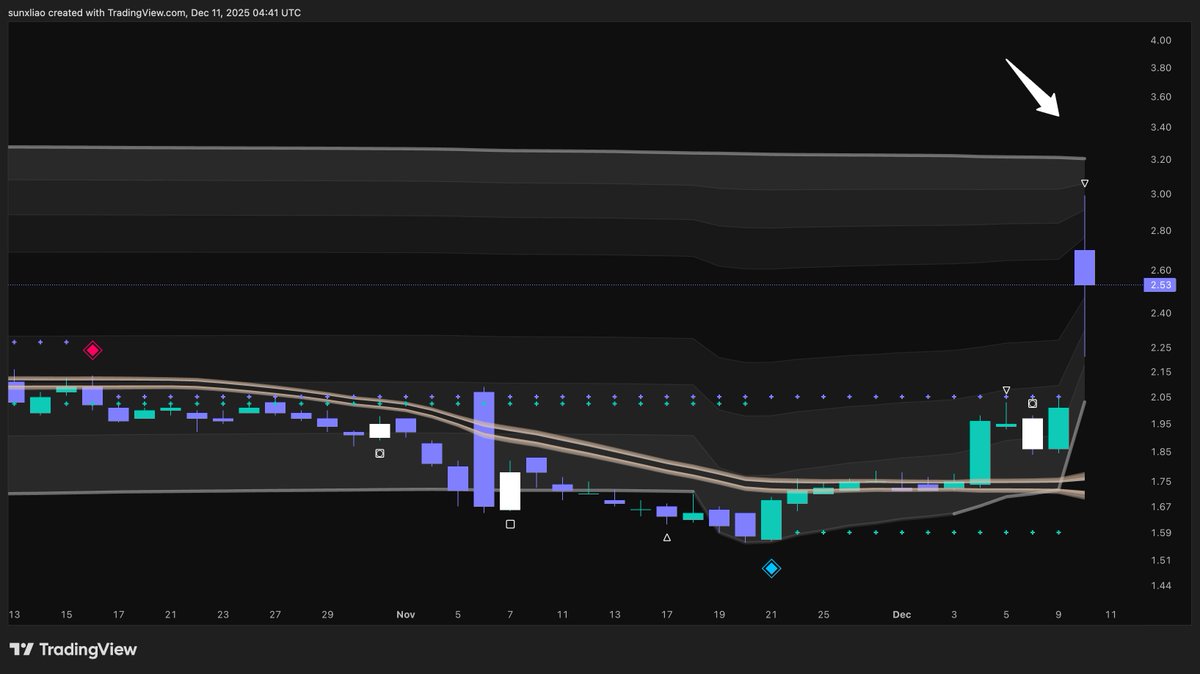Click the 15 date axis label
Screen dimensions: 1200x674
tap(67, 615)
